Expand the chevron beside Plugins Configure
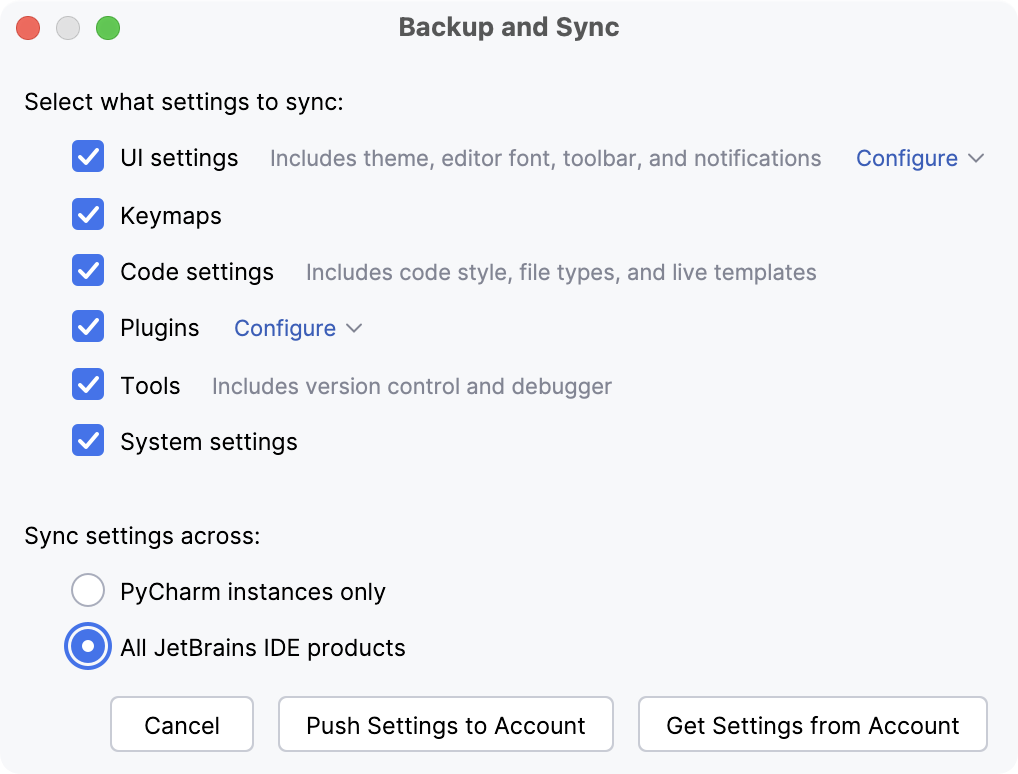 [x=354, y=328]
